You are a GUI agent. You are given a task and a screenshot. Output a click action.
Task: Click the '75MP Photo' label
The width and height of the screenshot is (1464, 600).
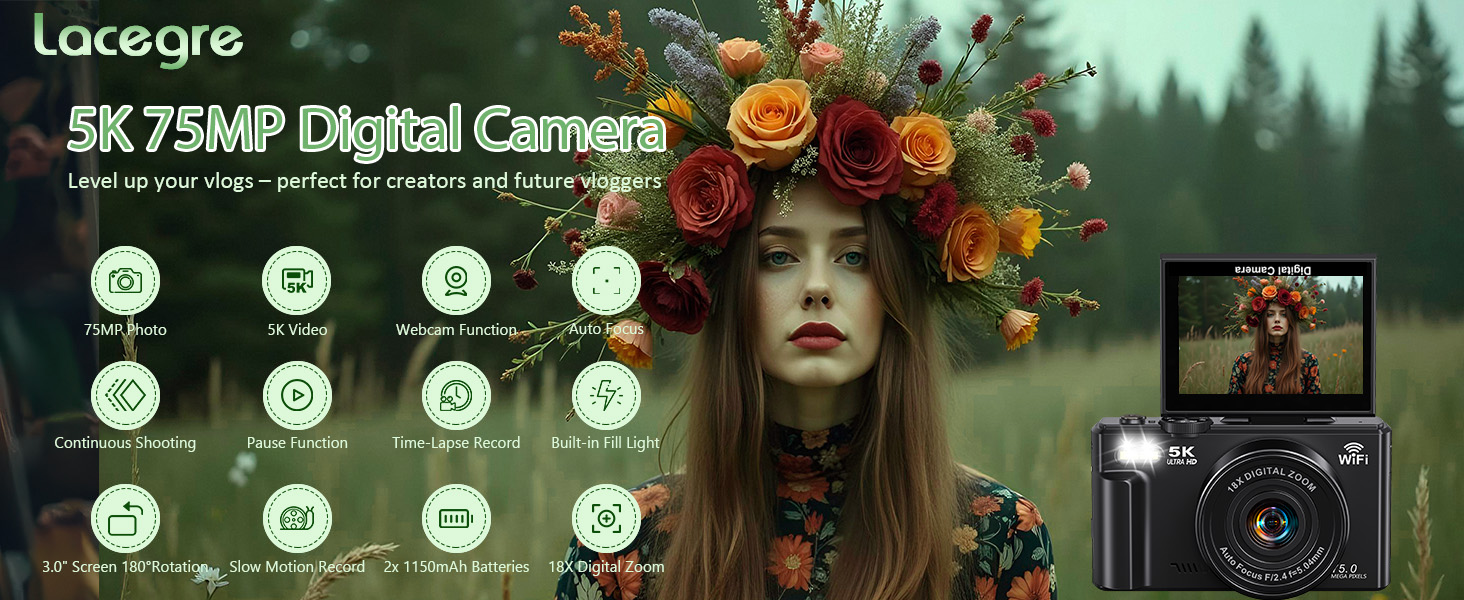[125, 329]
